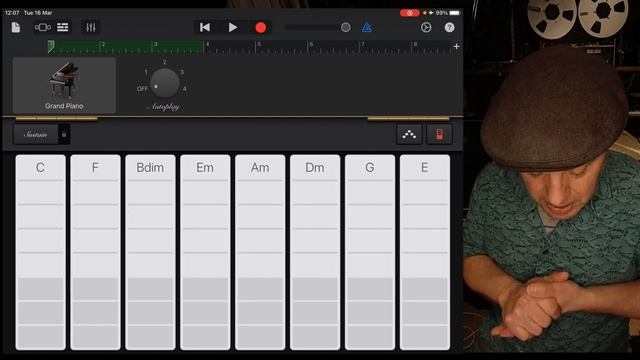Tap bar 7 on the ruler
The width and height of the screenshot is (640, 360).
[362, 44]
